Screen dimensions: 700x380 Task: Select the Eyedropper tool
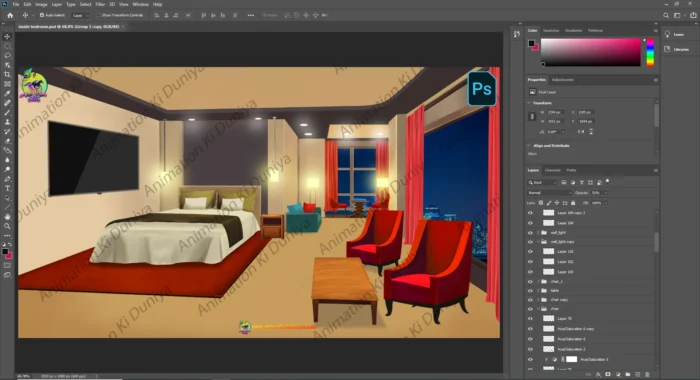7,93
